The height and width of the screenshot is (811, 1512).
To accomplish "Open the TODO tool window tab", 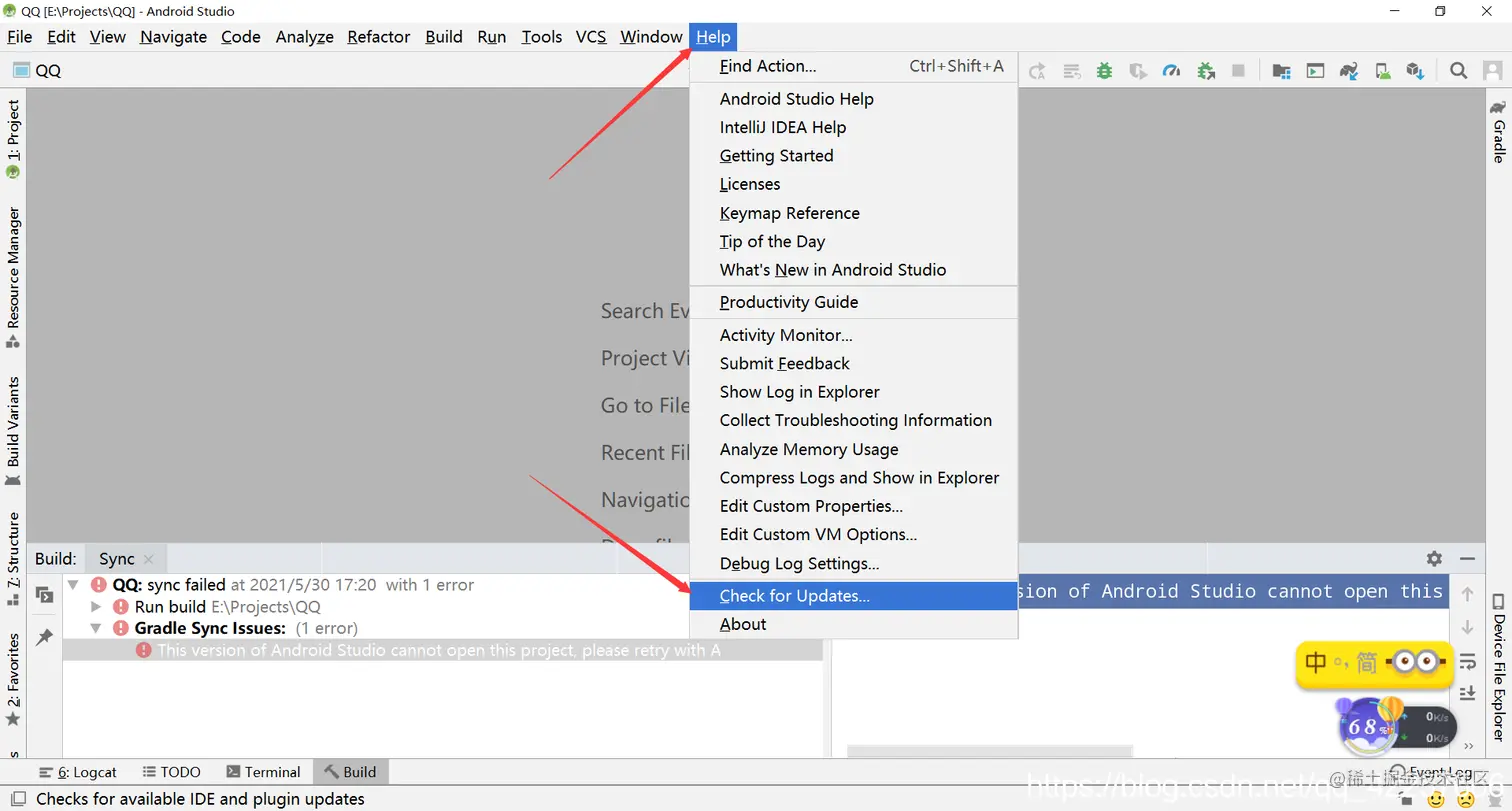I will [x=171, y=772].
